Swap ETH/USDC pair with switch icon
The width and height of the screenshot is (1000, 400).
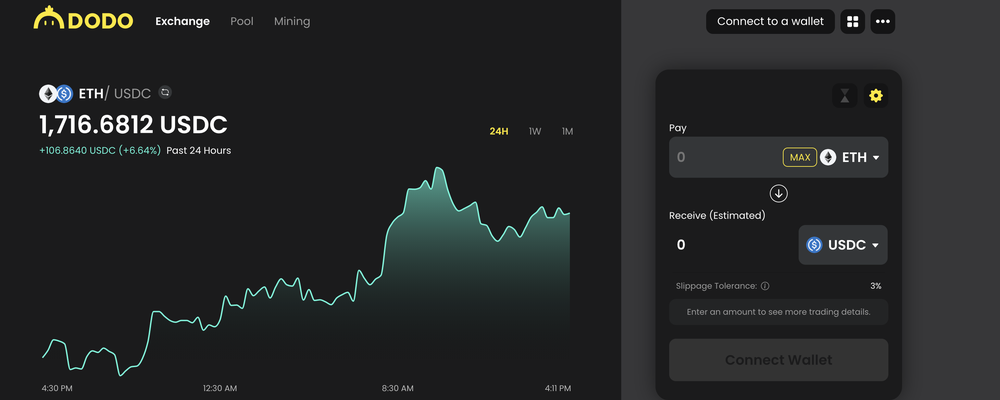165,93
